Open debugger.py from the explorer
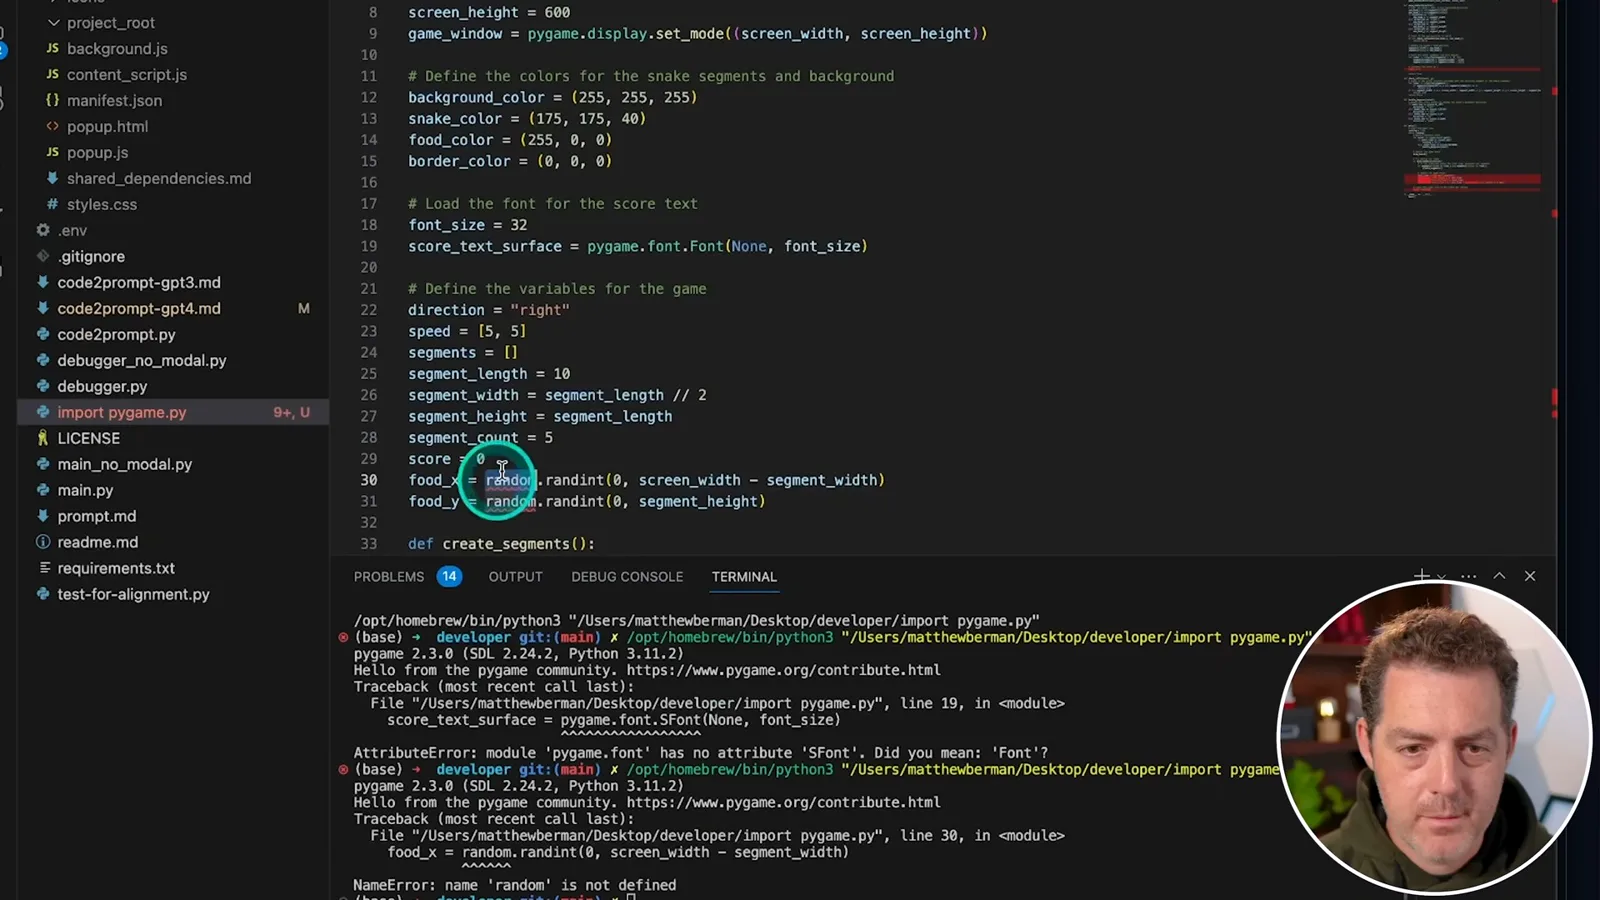The width and height of the screenshot is (1600, 900). click(x=102, y=386)
